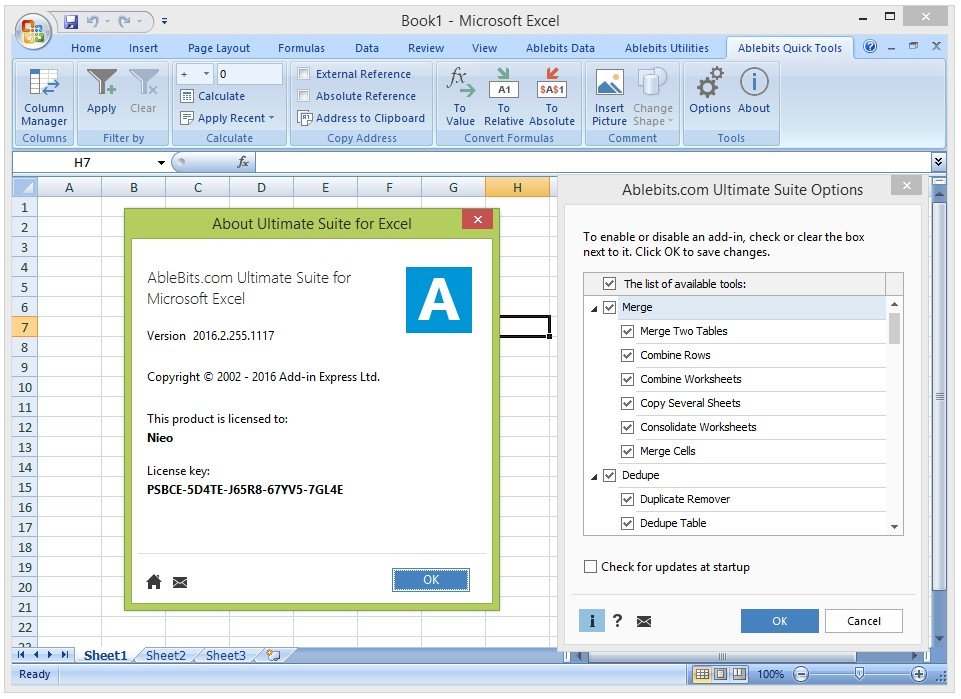The image size is (961, 699).
Task: Clear the filter using the Clear icon
Action: pos(143,92)
